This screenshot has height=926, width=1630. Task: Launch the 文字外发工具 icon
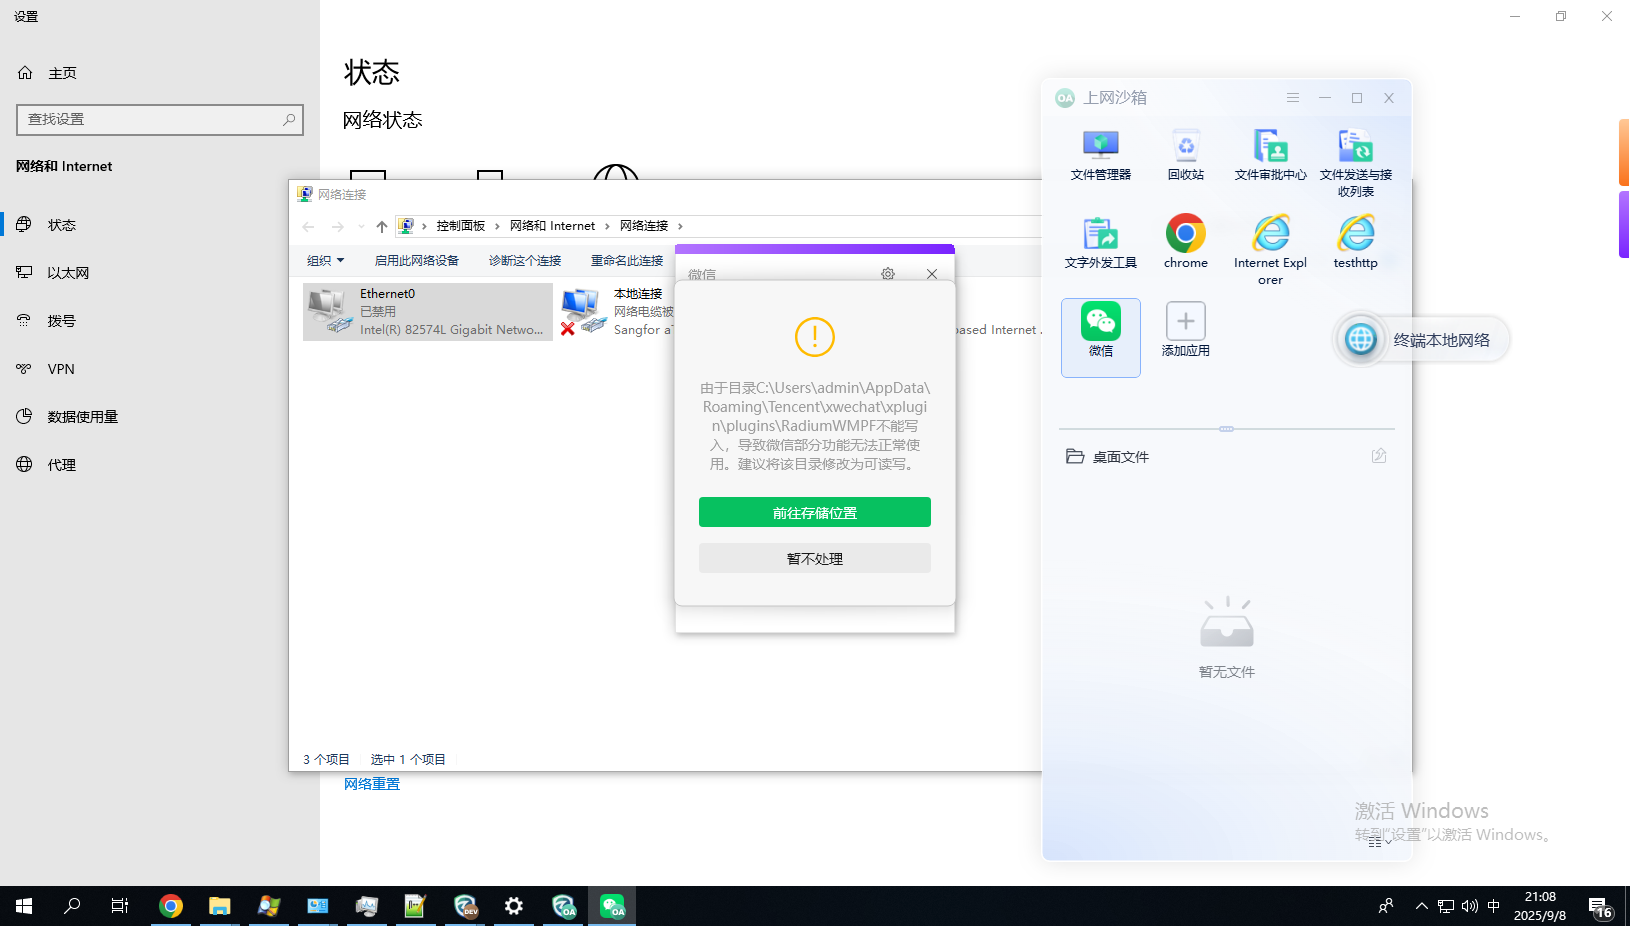1100,235
